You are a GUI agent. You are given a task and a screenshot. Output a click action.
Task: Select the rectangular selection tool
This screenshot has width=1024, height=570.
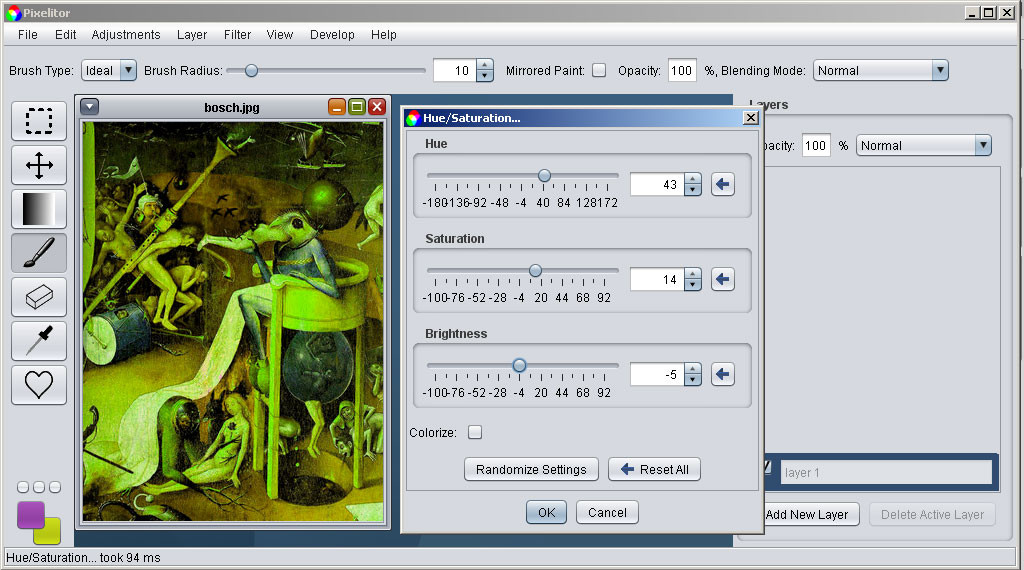[x=39, y=121]
